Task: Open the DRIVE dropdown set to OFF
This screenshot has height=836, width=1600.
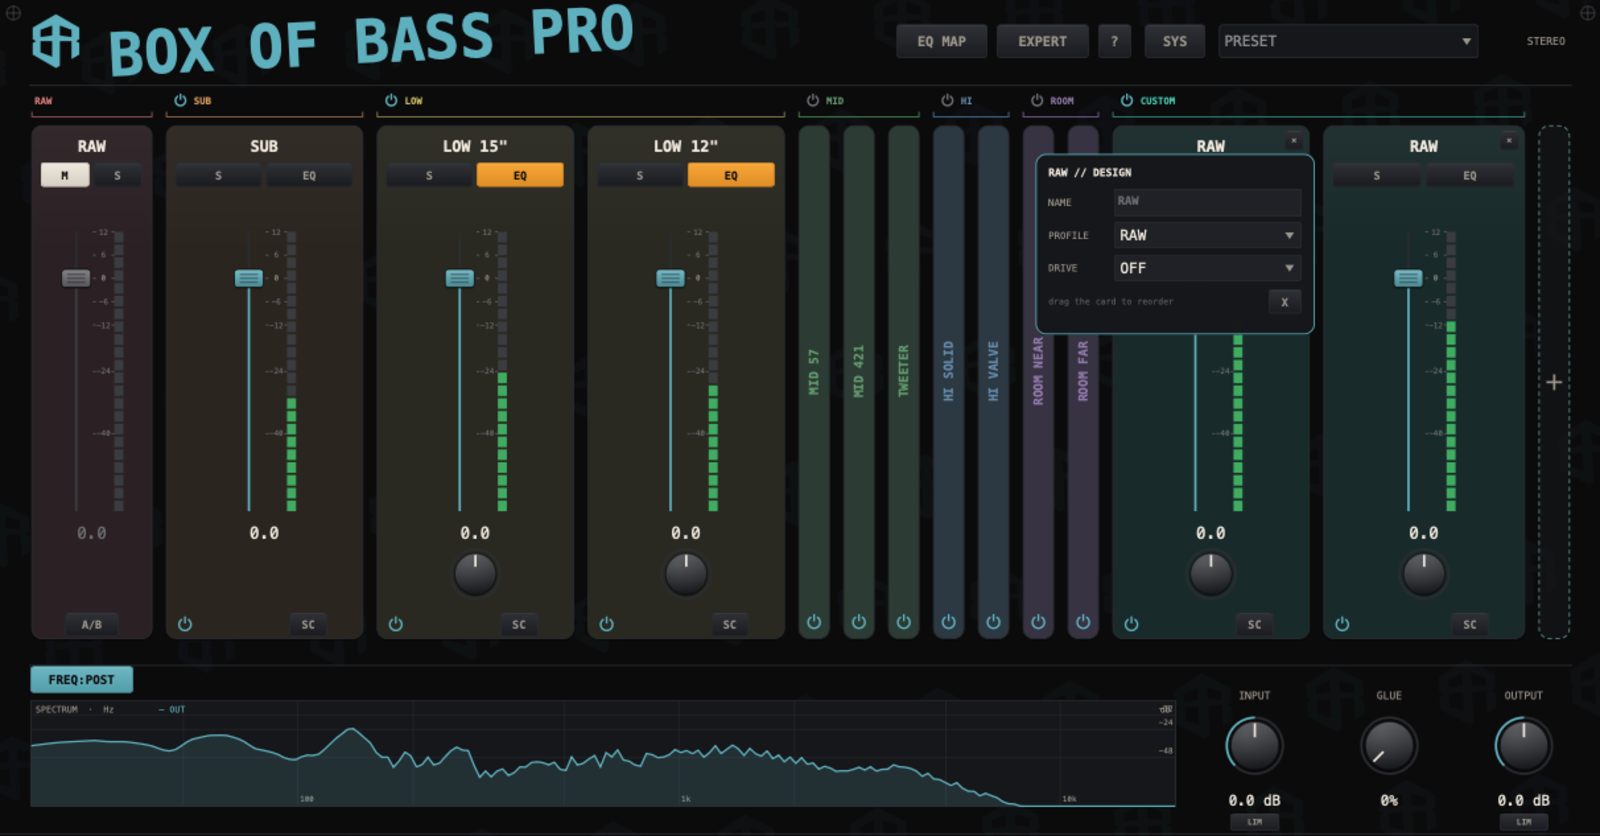Action: coord(1208,268)
